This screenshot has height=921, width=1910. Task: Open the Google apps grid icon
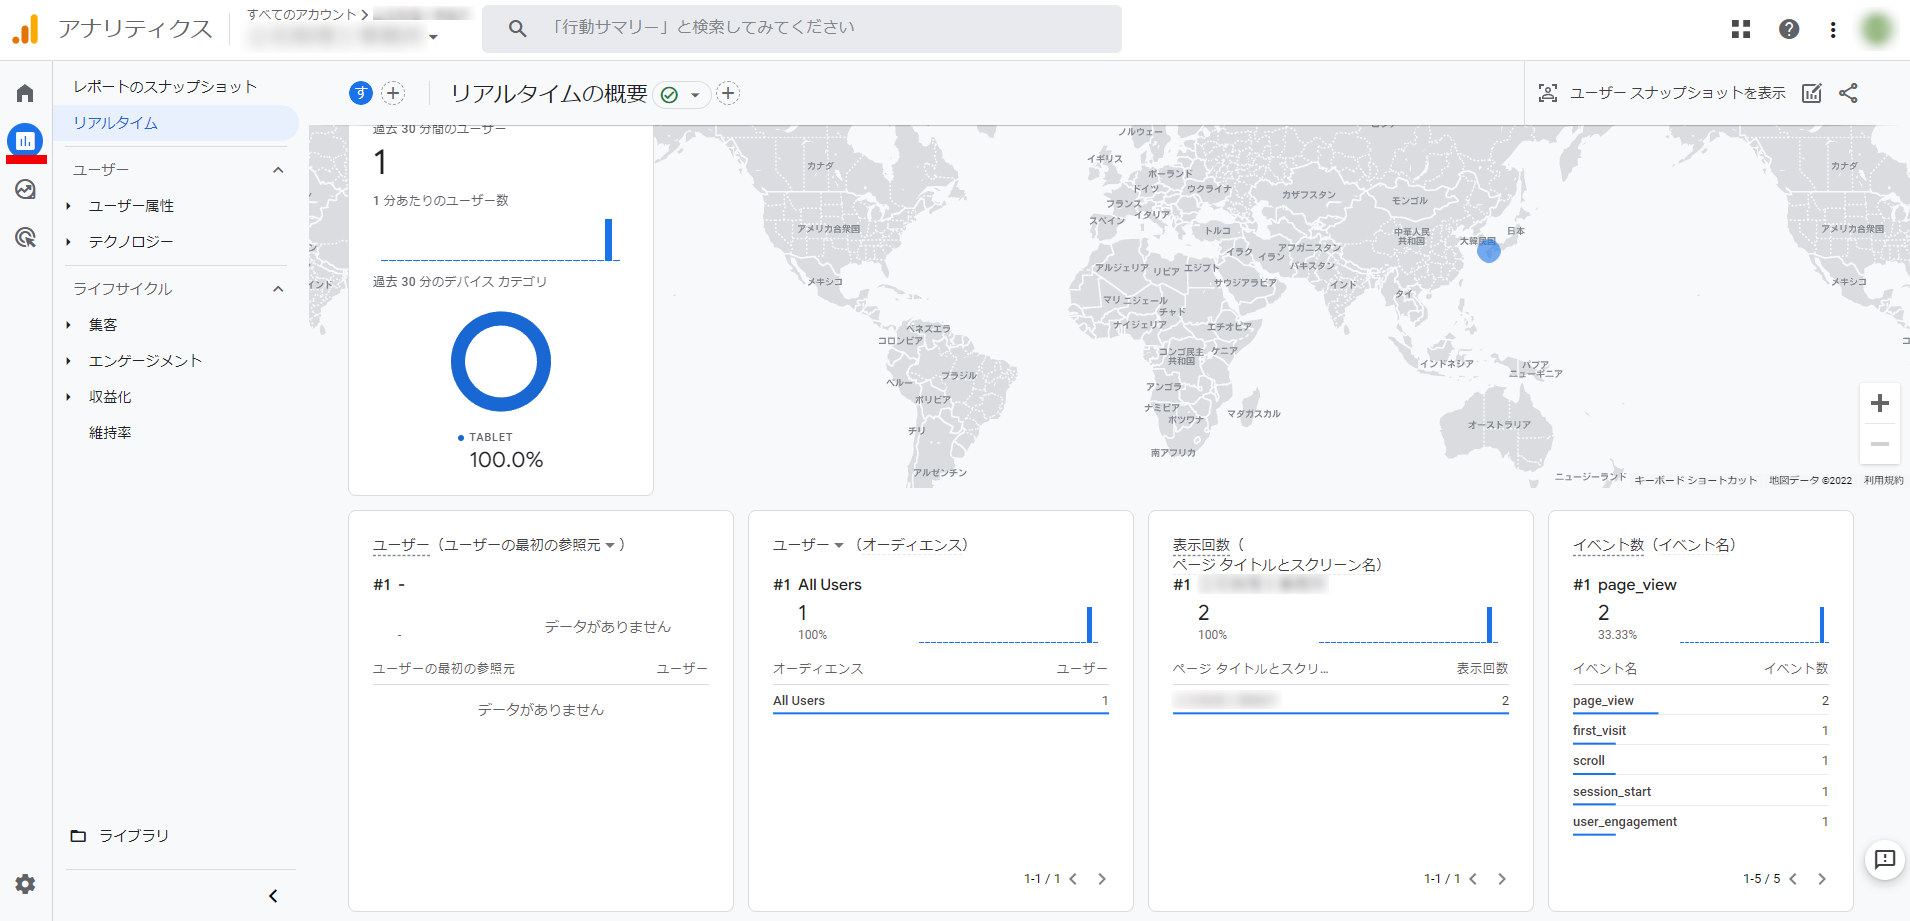click(1741, 29)
